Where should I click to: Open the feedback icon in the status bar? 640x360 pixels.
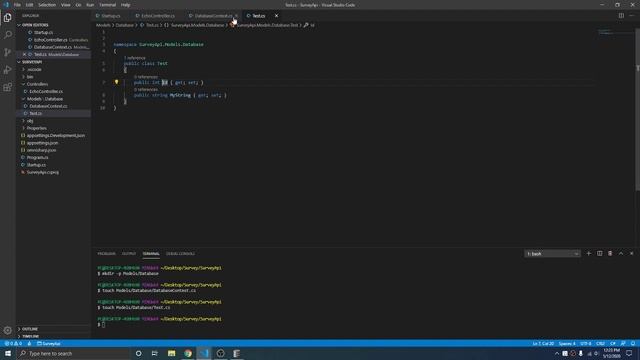623,344
